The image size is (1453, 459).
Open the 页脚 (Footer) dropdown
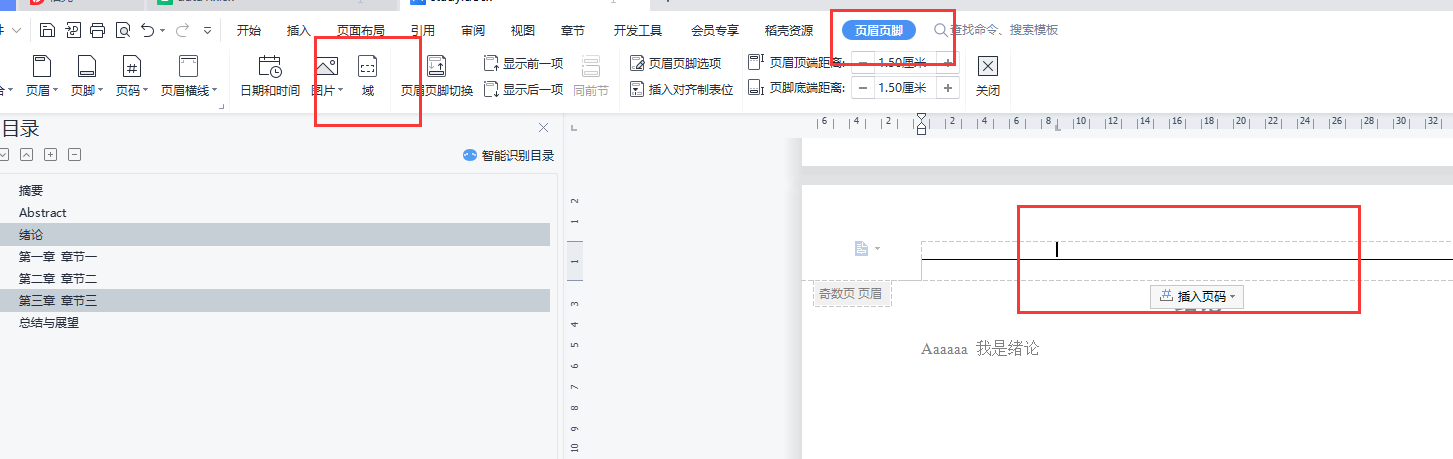click(x=87, y=78)
